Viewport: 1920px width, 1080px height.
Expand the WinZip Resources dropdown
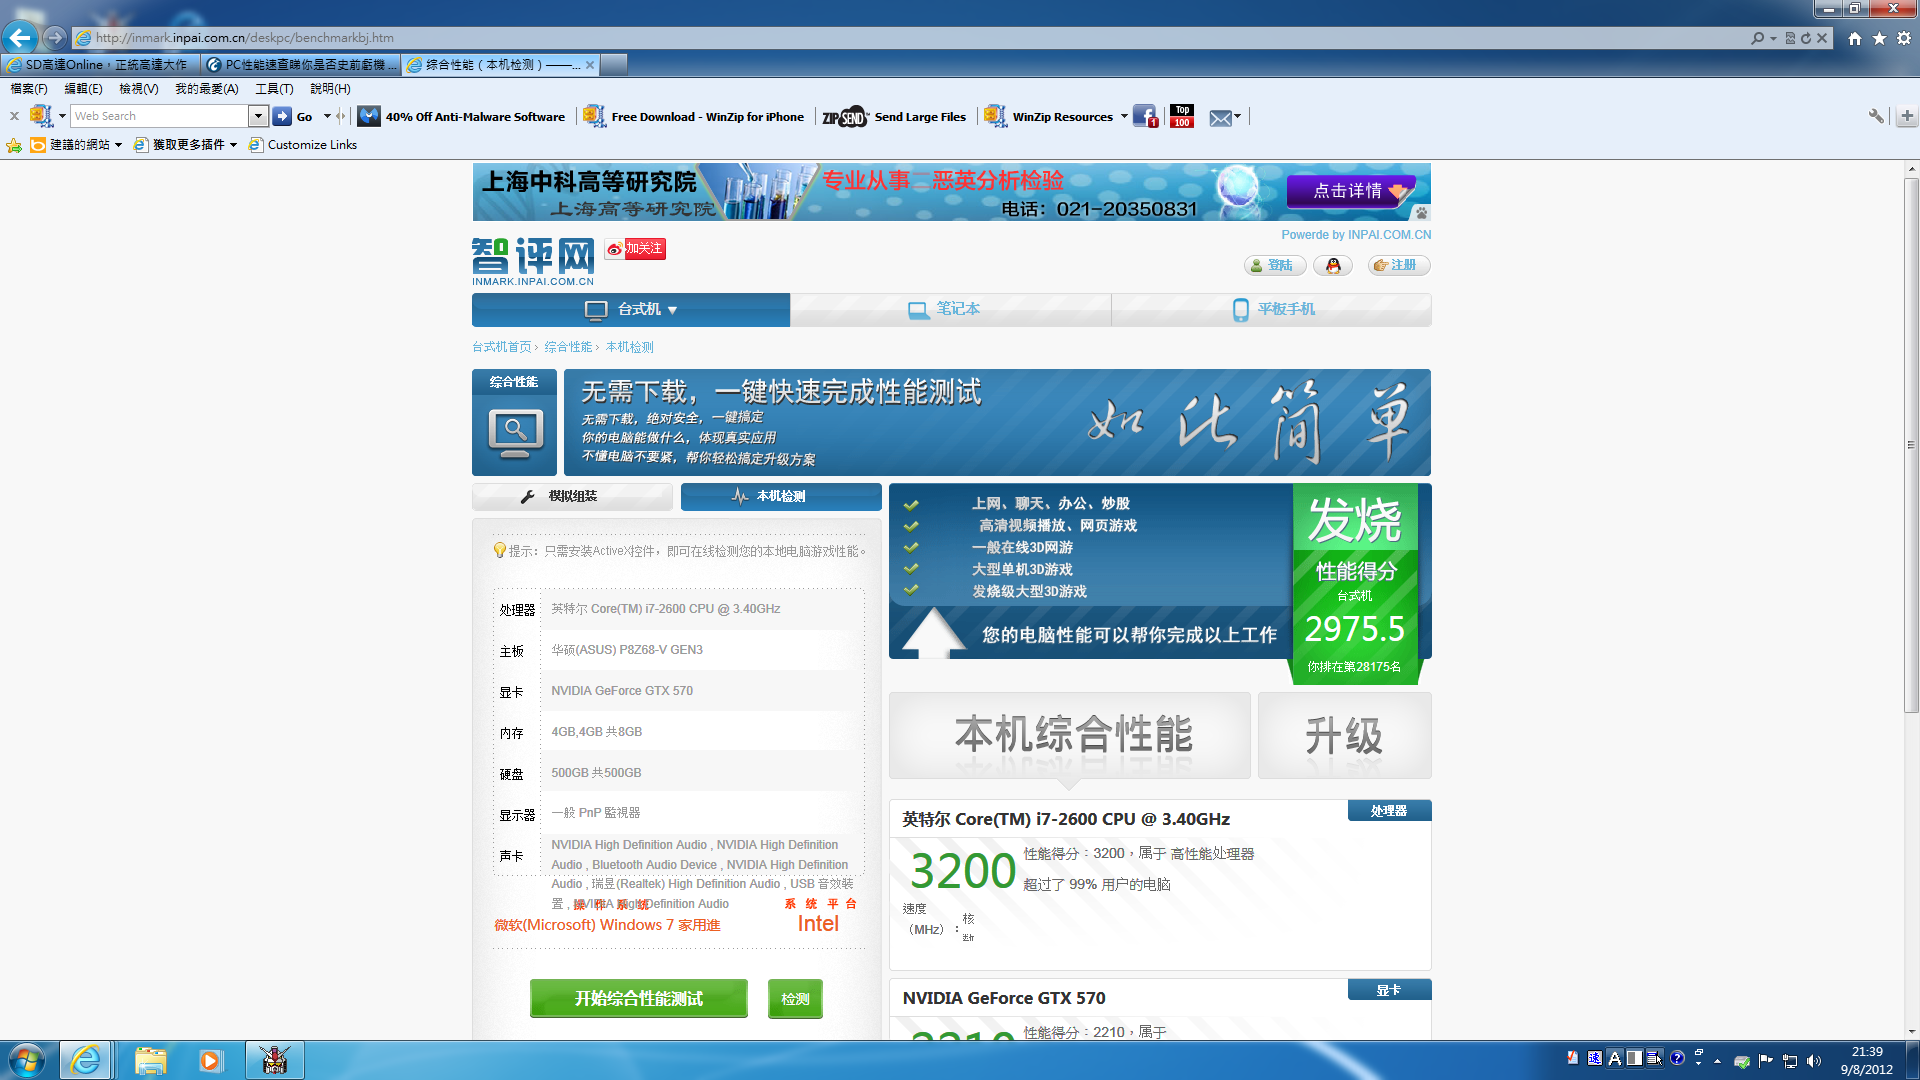pyautogui.click(x=1124, y=116)
